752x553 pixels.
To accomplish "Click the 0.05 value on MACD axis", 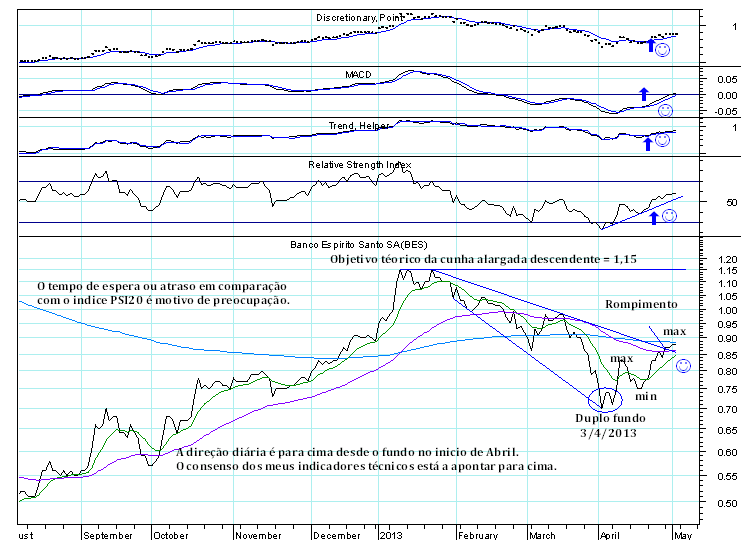I will (x=728, y=80).
